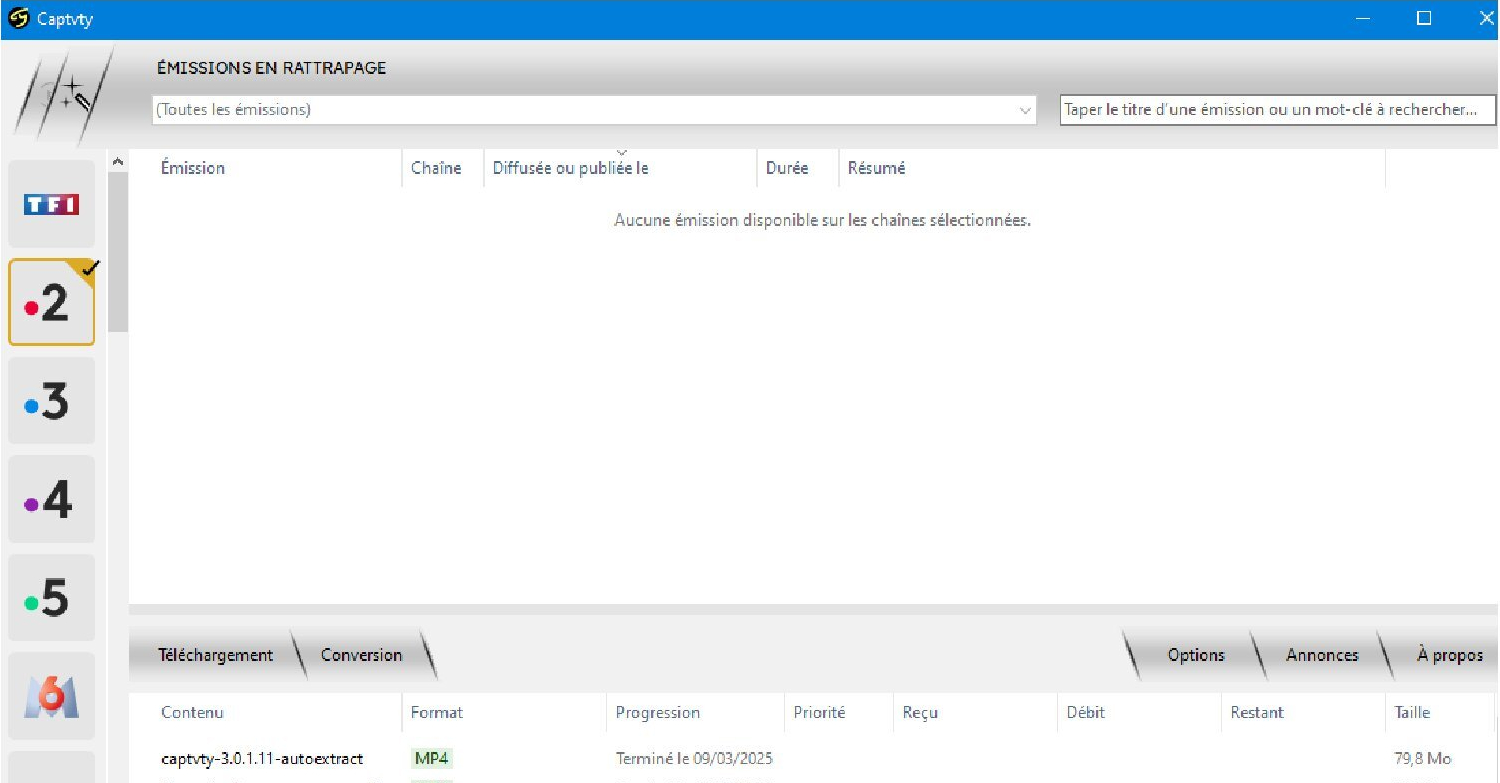Image resolution: width=1500 pixels, height=783 pixels.
Task: Switch to the Conversion tab
Action: click(x=361, y=656)
